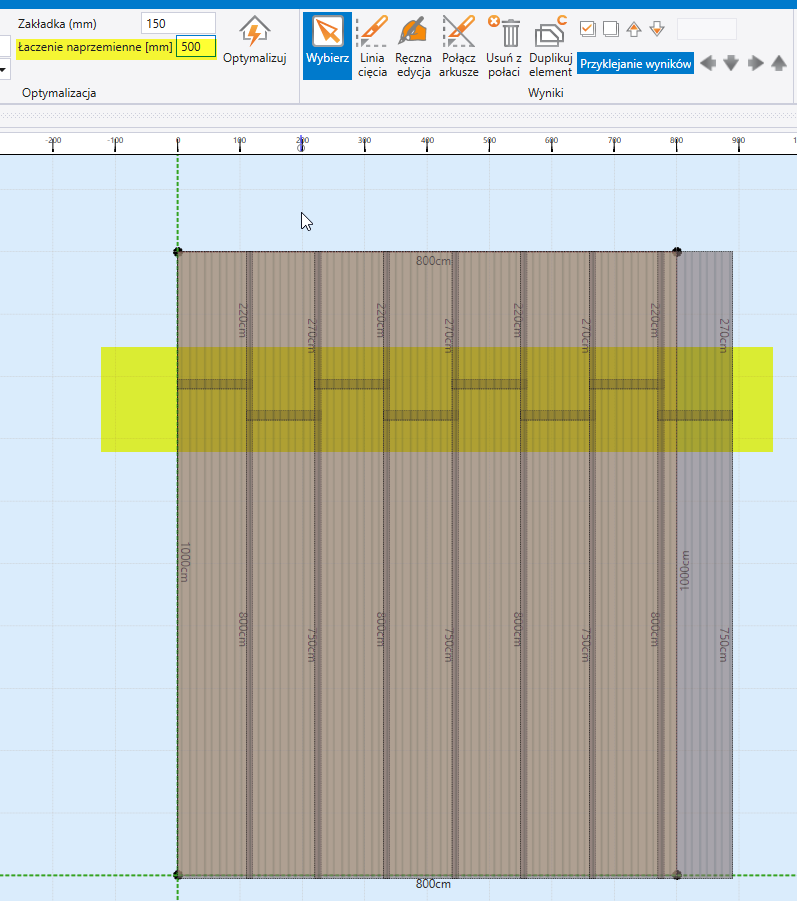This screenshot has width=797, height=901.
Task: Click the Optymalizuj lightning house icon
Action: (x=254, y=32)
